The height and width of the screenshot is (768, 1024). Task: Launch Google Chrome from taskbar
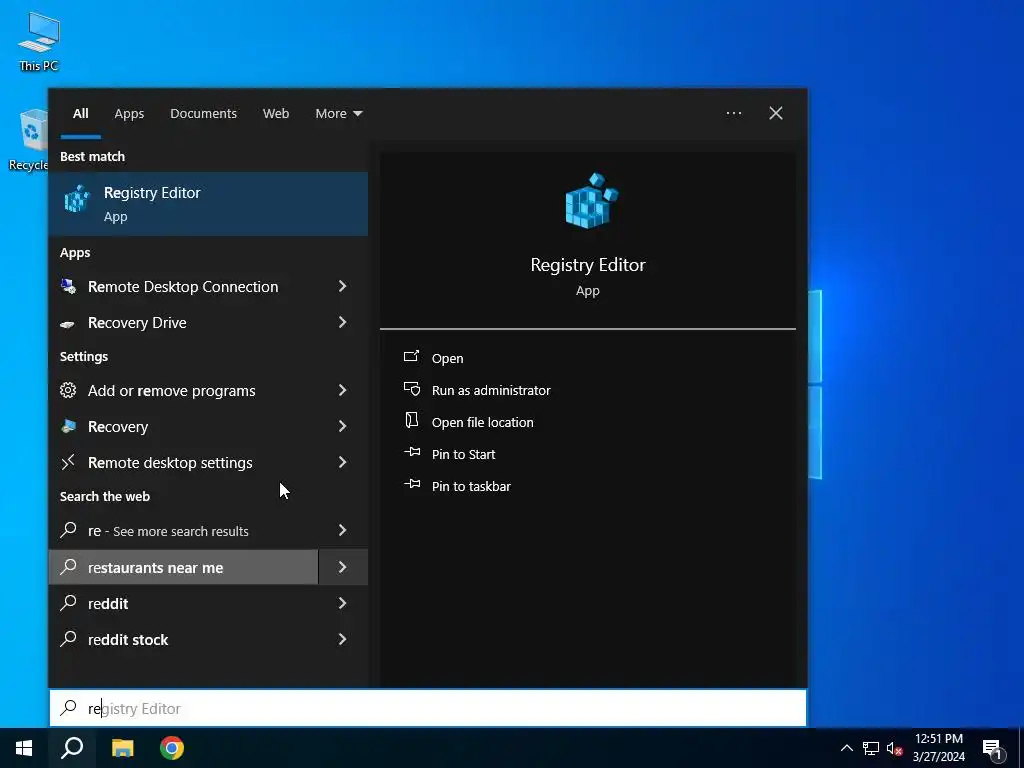click(x=172, y=748)
